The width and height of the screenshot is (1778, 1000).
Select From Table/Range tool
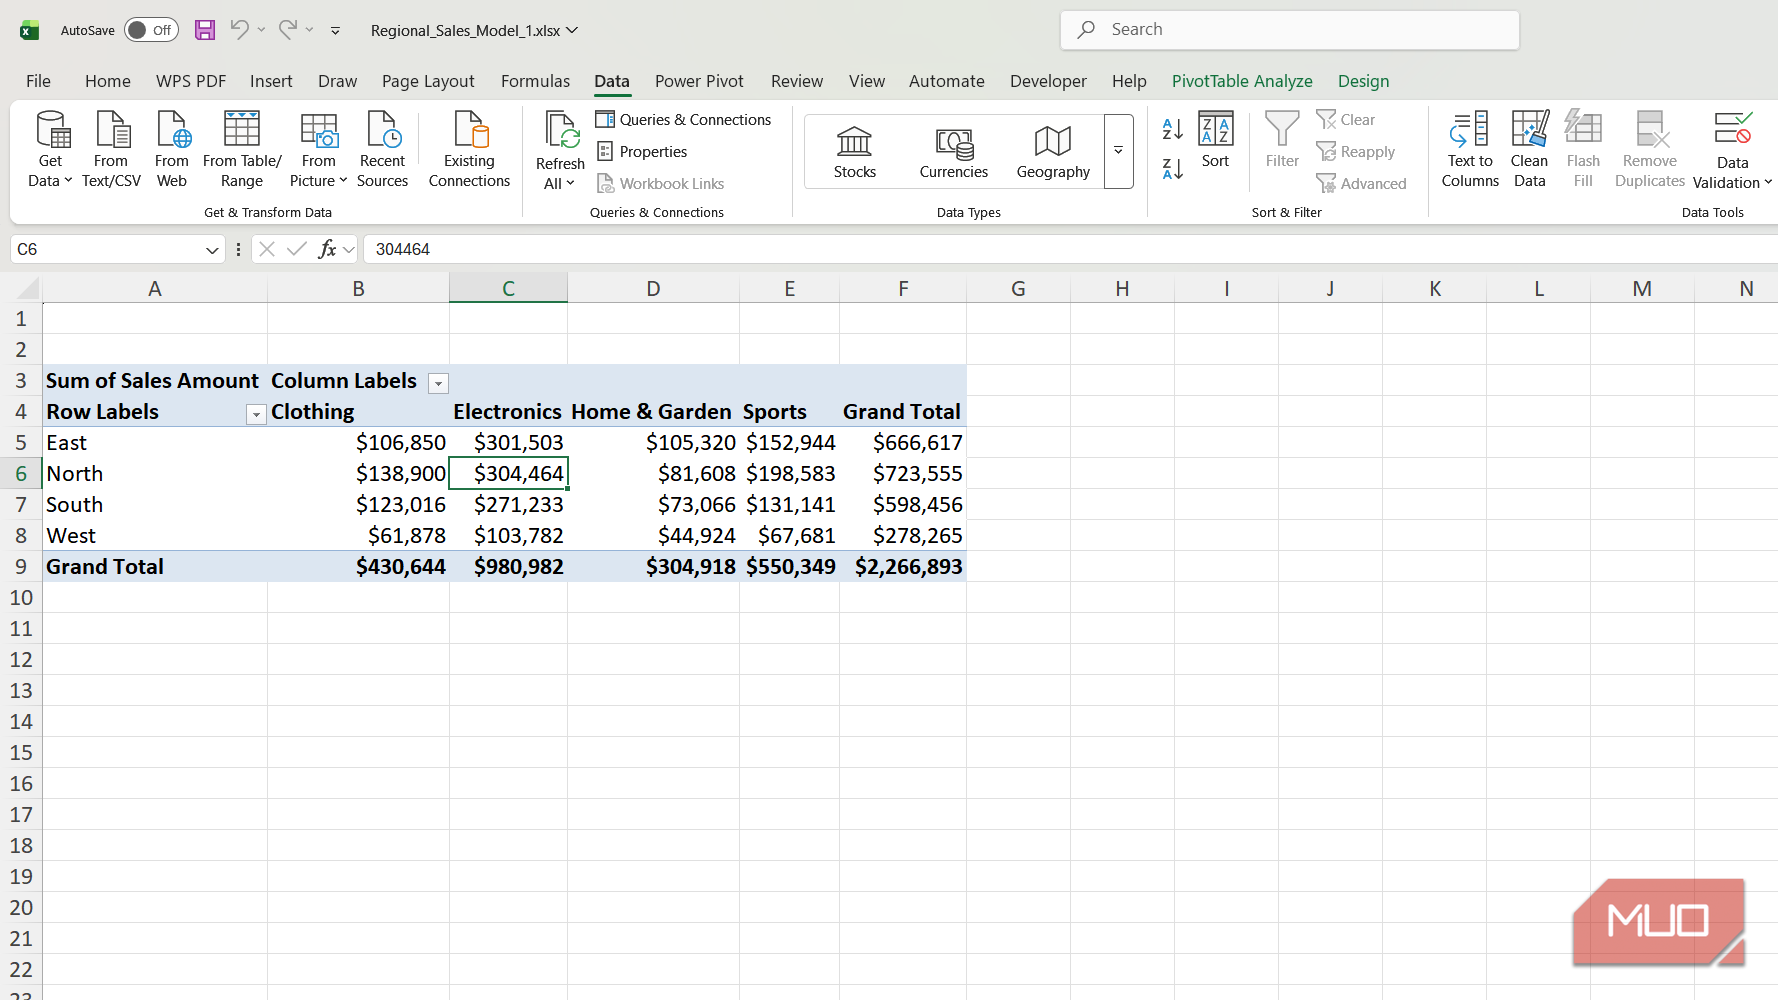pos(242,149)
